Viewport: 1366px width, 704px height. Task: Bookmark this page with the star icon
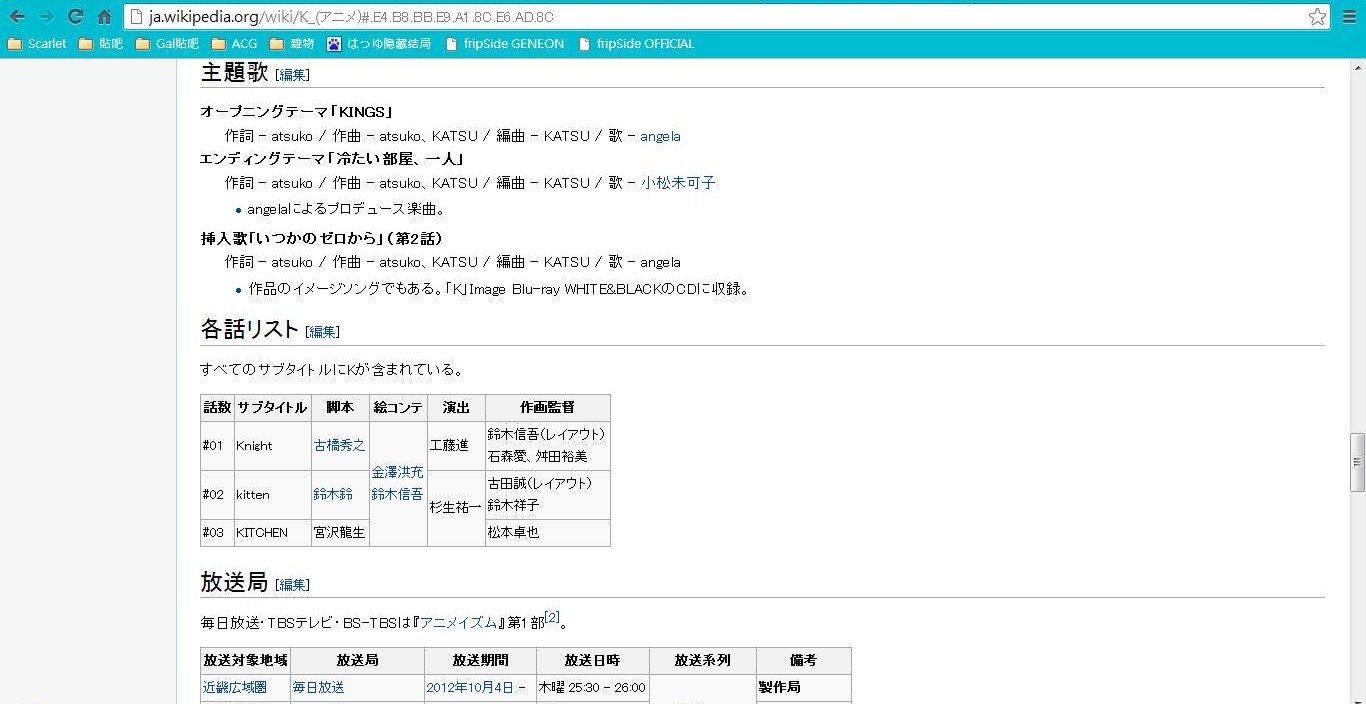click(1317, 17)
